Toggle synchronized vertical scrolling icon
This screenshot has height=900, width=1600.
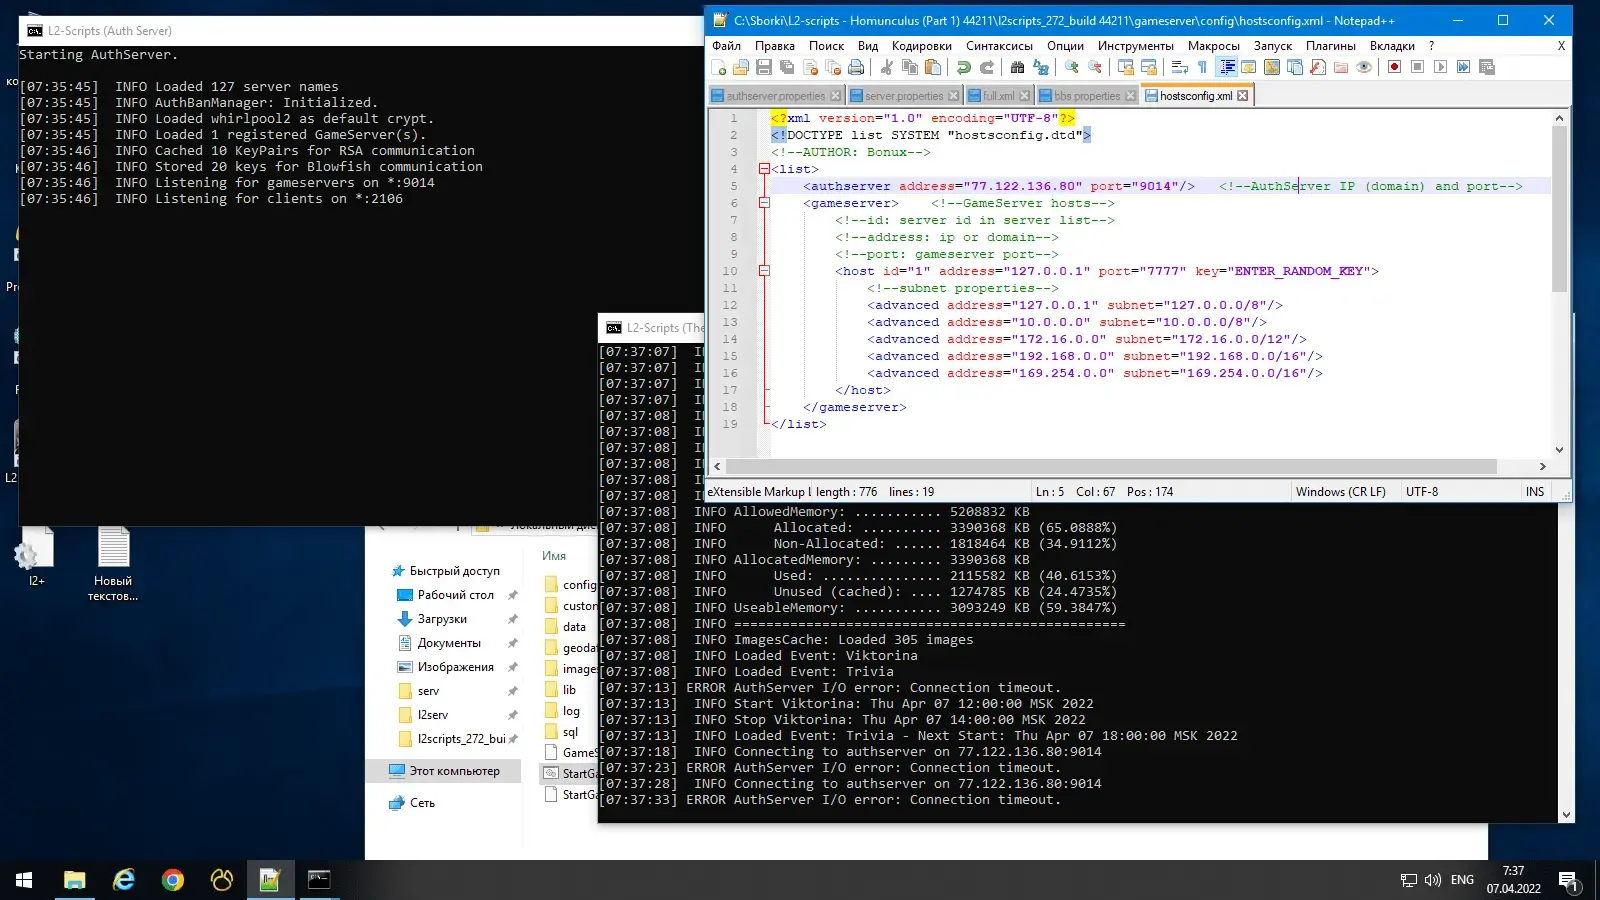[1126, 67]
